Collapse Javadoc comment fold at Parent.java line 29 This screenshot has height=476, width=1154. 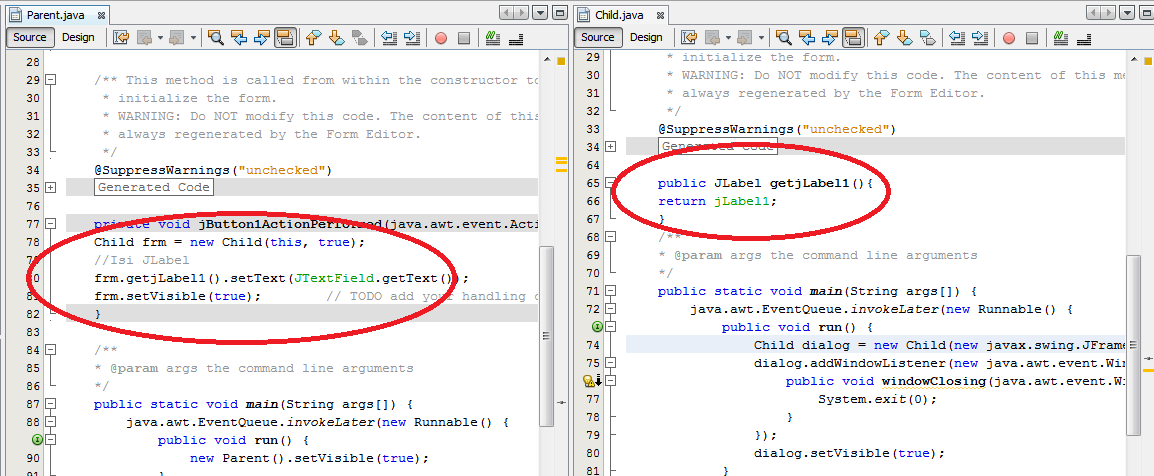click(x=50, y=79)
